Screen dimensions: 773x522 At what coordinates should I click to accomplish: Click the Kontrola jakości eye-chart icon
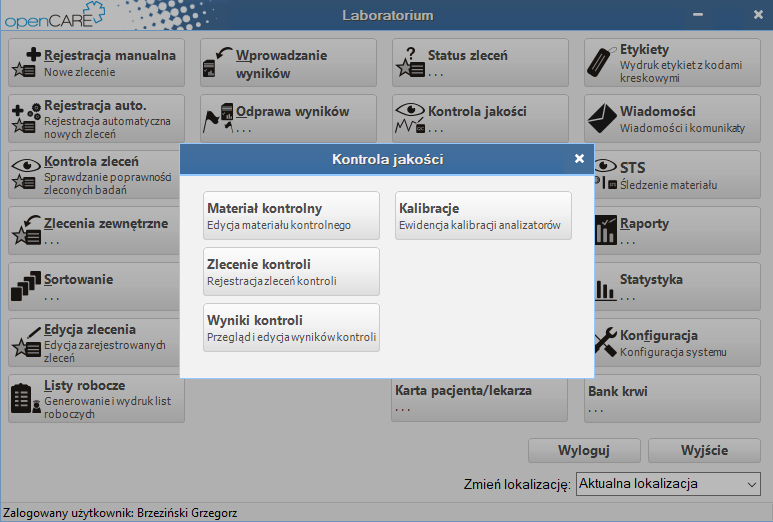(x=410, y=118)
